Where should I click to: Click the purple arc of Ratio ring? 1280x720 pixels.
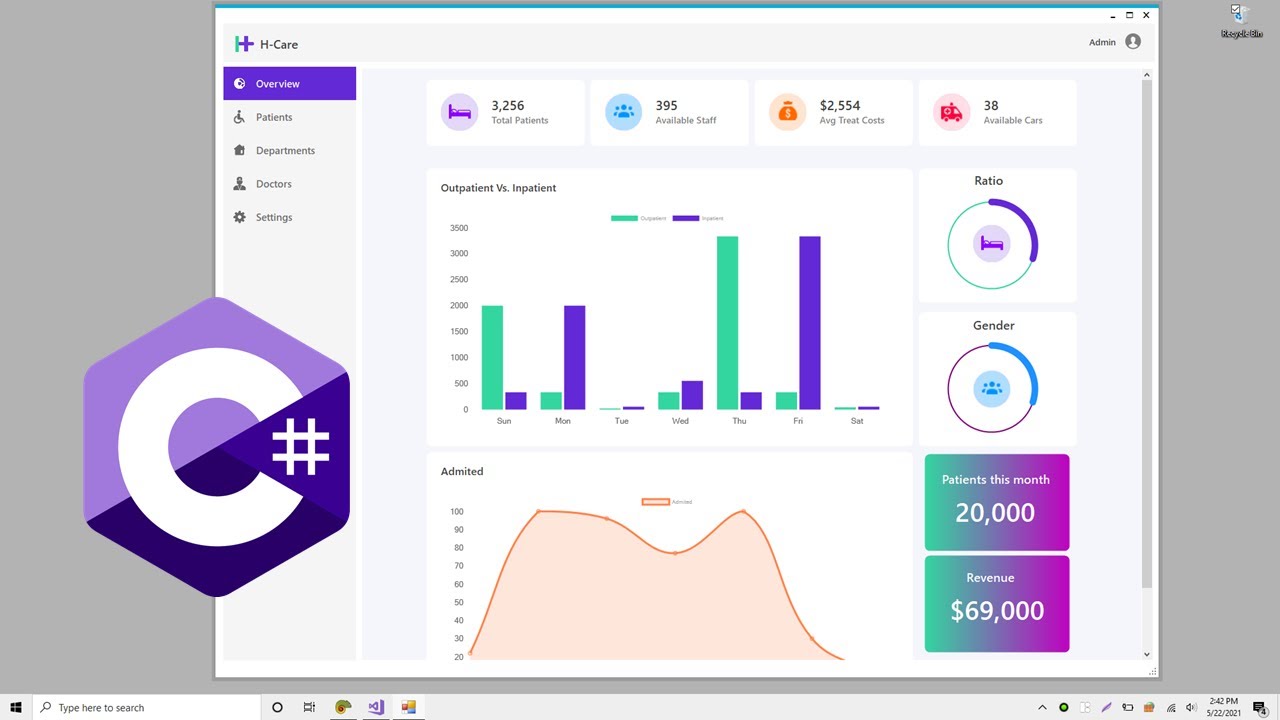pos(1029,220)
